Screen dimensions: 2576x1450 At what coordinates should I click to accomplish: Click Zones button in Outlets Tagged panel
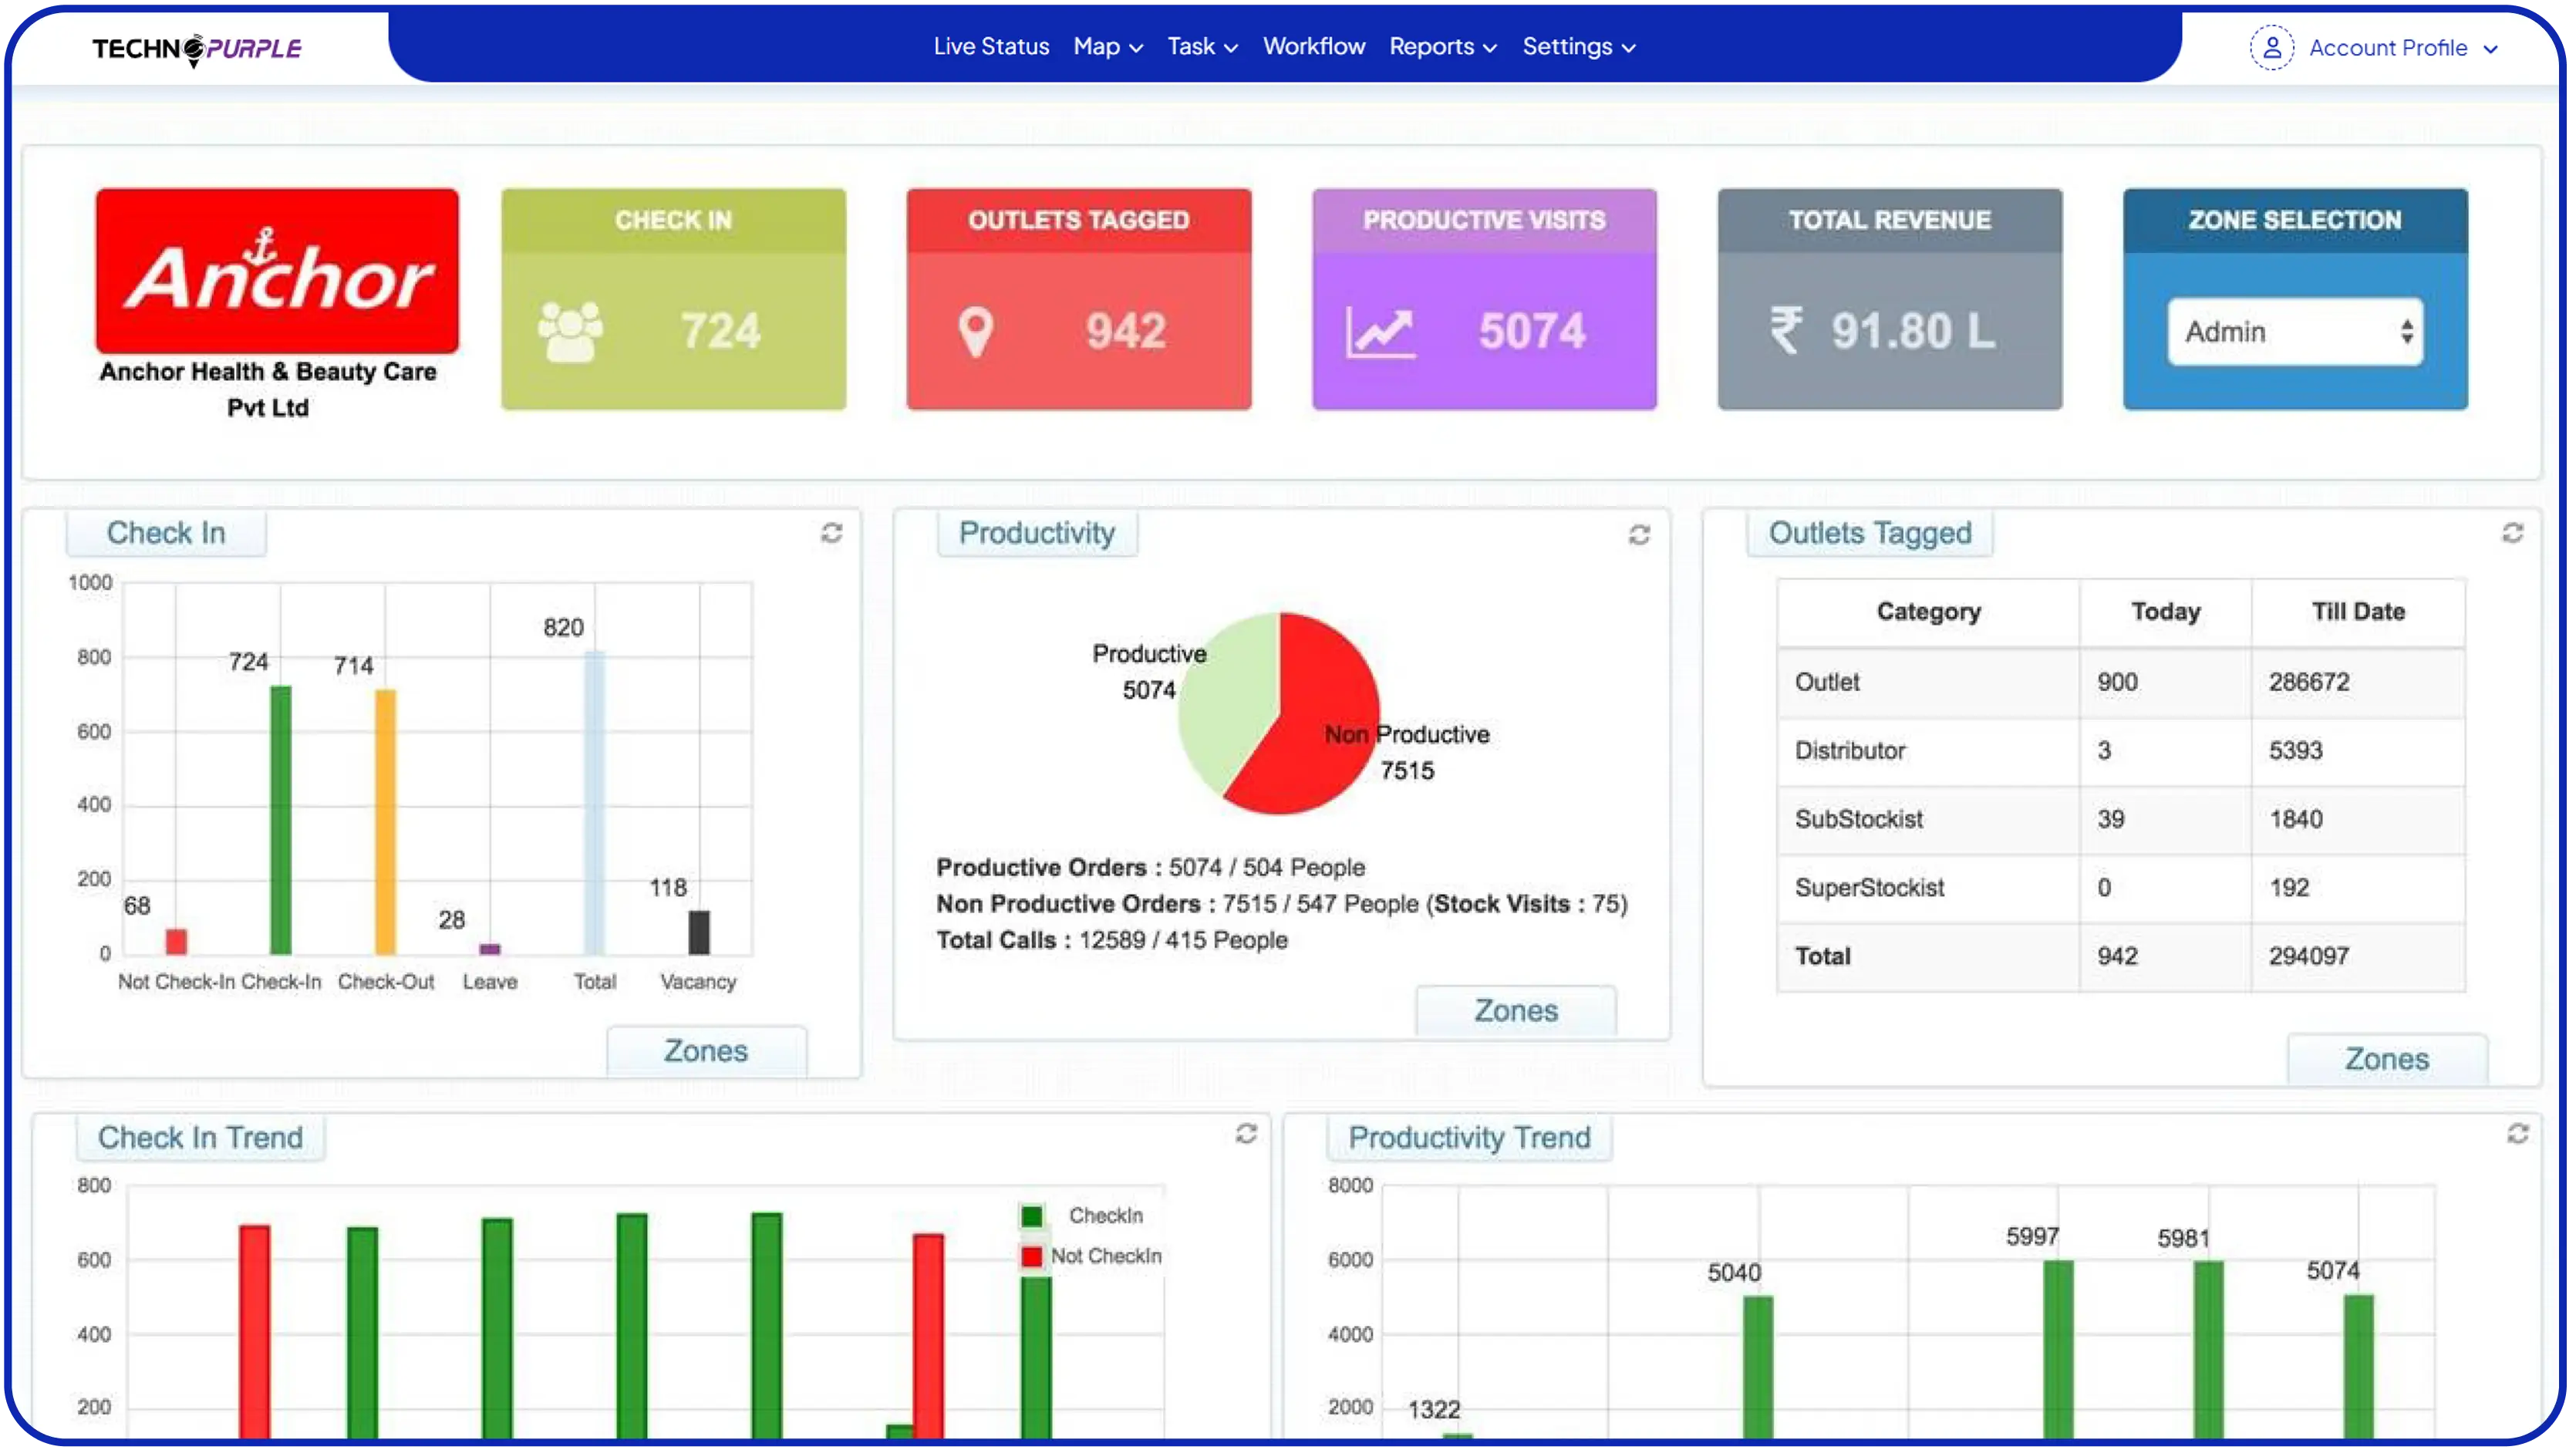pos(2386,1059)
